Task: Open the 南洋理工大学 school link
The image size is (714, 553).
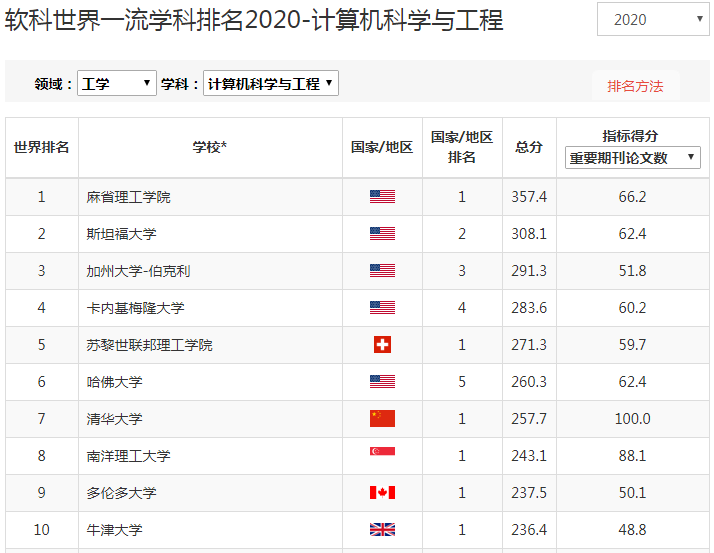Action: [128, 456]
